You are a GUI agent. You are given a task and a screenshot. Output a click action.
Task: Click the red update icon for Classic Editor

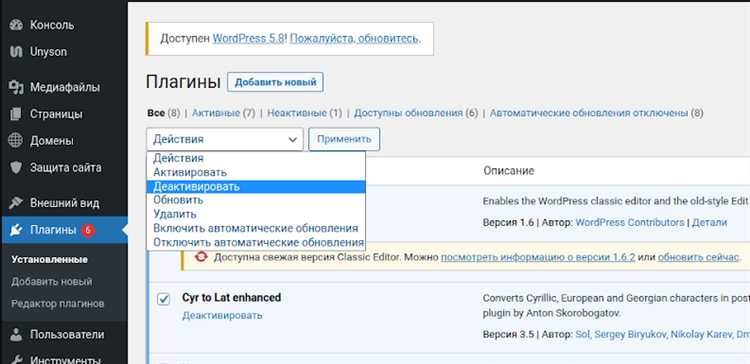click(201, 257)
